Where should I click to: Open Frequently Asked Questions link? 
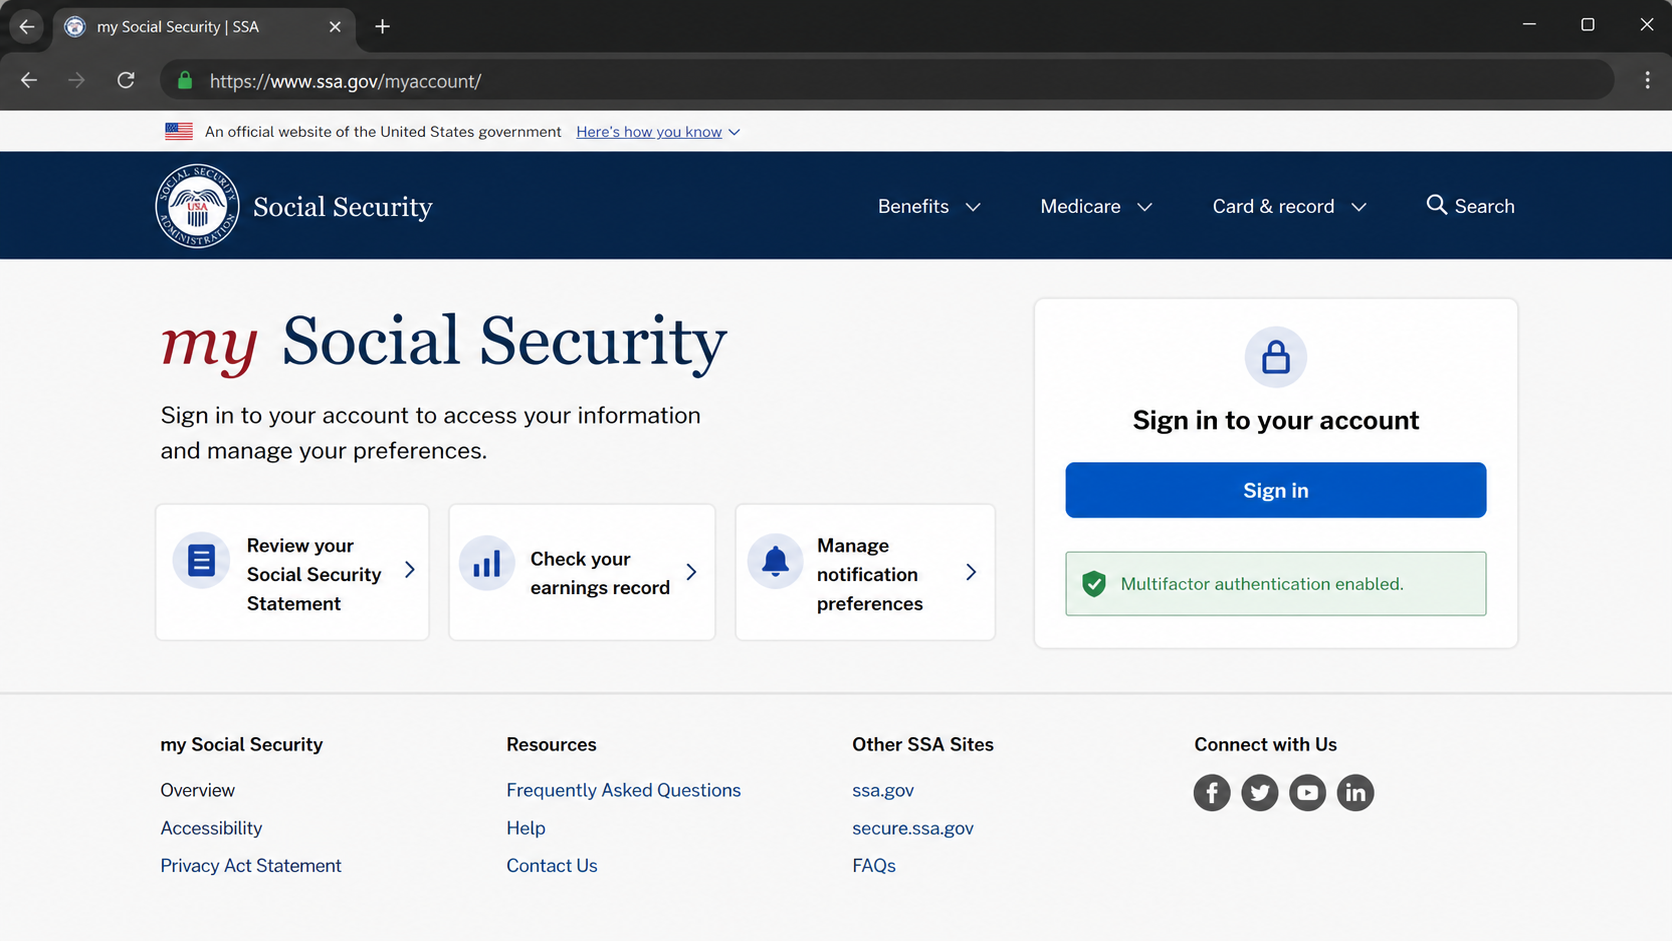tap(623, 790)
